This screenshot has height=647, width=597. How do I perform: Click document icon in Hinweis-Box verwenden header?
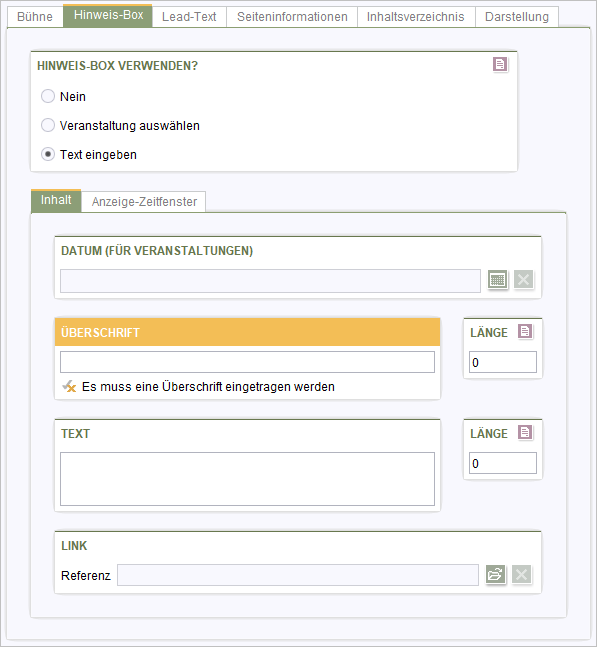[500, 64]
